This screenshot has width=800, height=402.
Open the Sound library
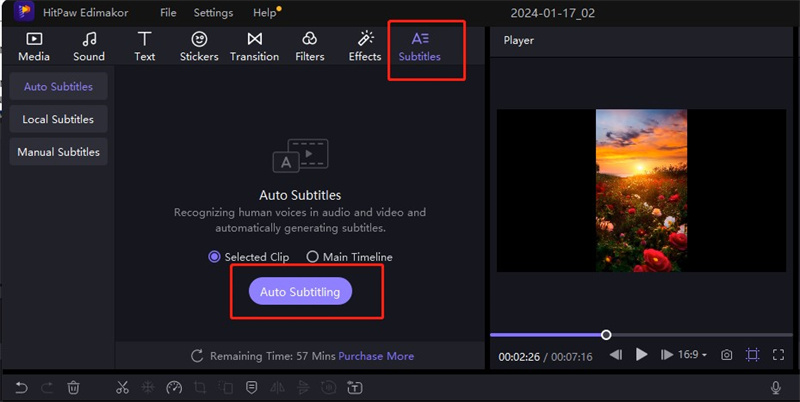(x=89, y=46)
